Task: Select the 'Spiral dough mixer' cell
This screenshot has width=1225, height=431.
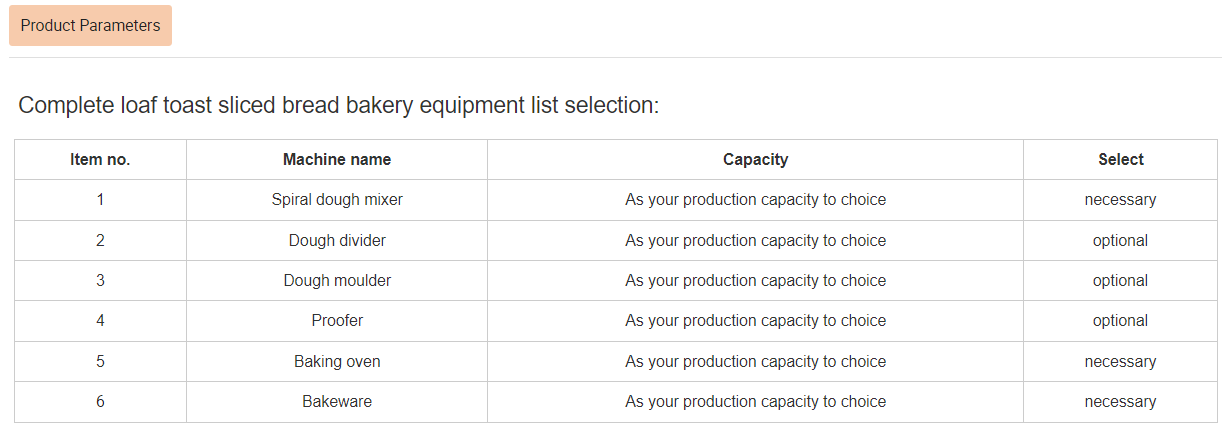Action: (x=337, y=200)
